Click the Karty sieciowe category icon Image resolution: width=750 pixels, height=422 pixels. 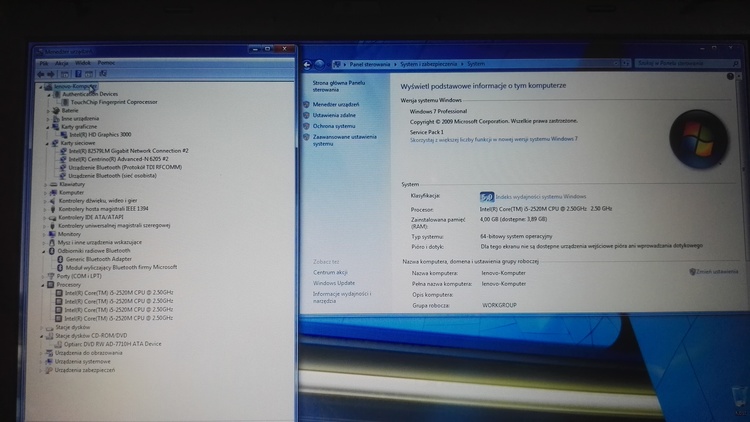(x=55, y=143)
